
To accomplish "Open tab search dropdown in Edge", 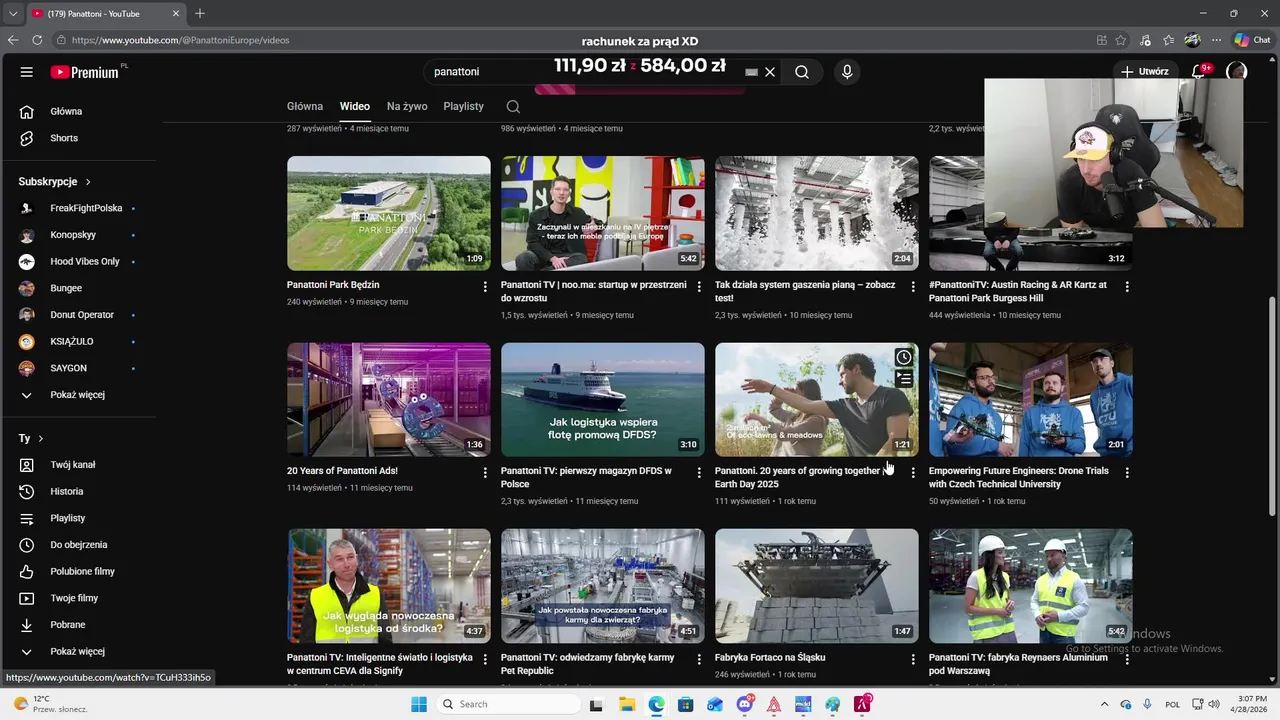I will coord(13,13).
